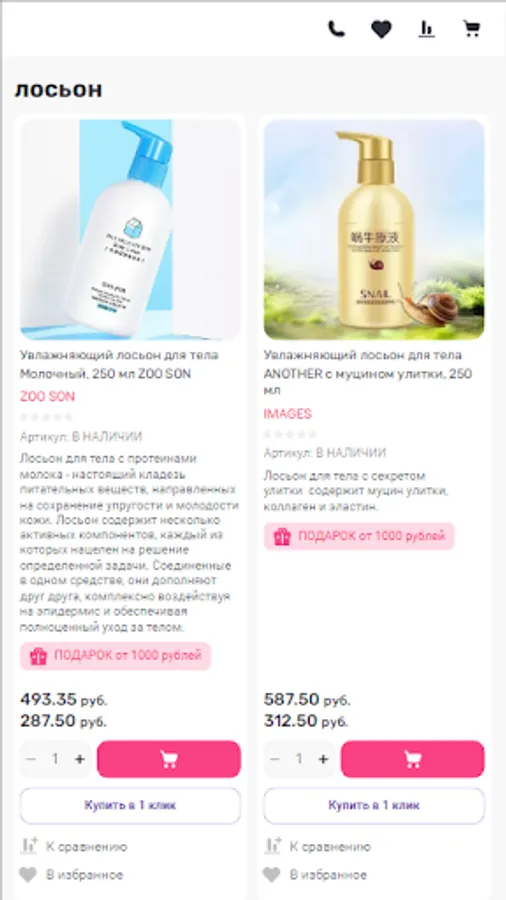Image resolution: width=506 pixels, height=900 pixels.
Task: Click 'Купить в 1 клик' for snail lotion
Action: click(374, 805)
